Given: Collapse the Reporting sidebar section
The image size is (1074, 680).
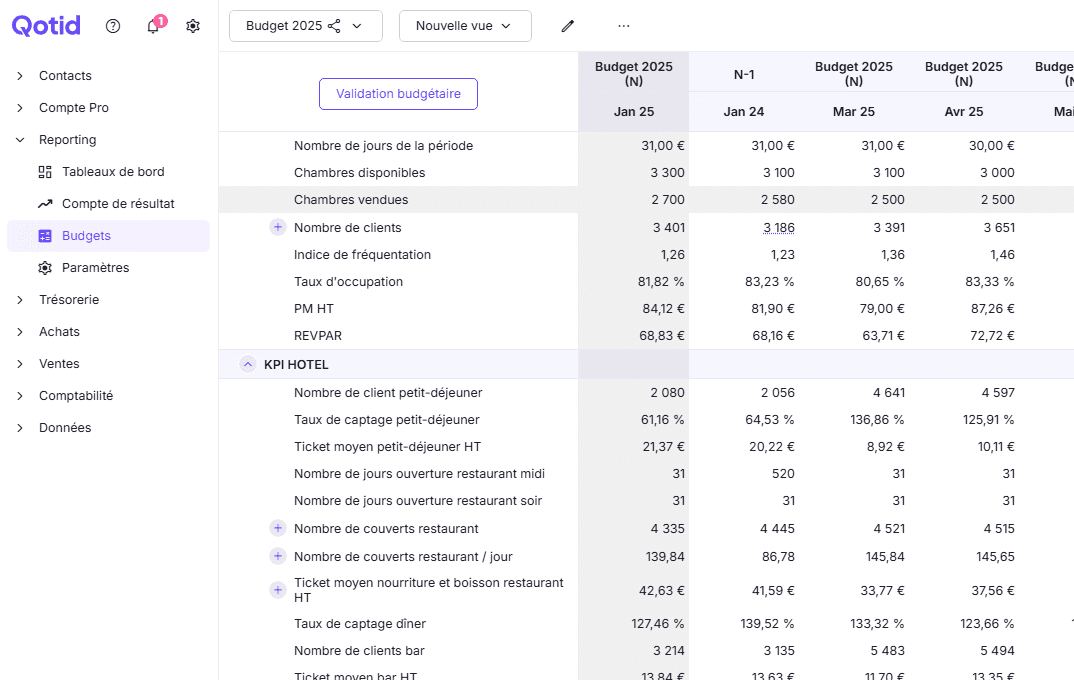Looking at the screenshot, I should pyautogui.click(x=21, y=139).
